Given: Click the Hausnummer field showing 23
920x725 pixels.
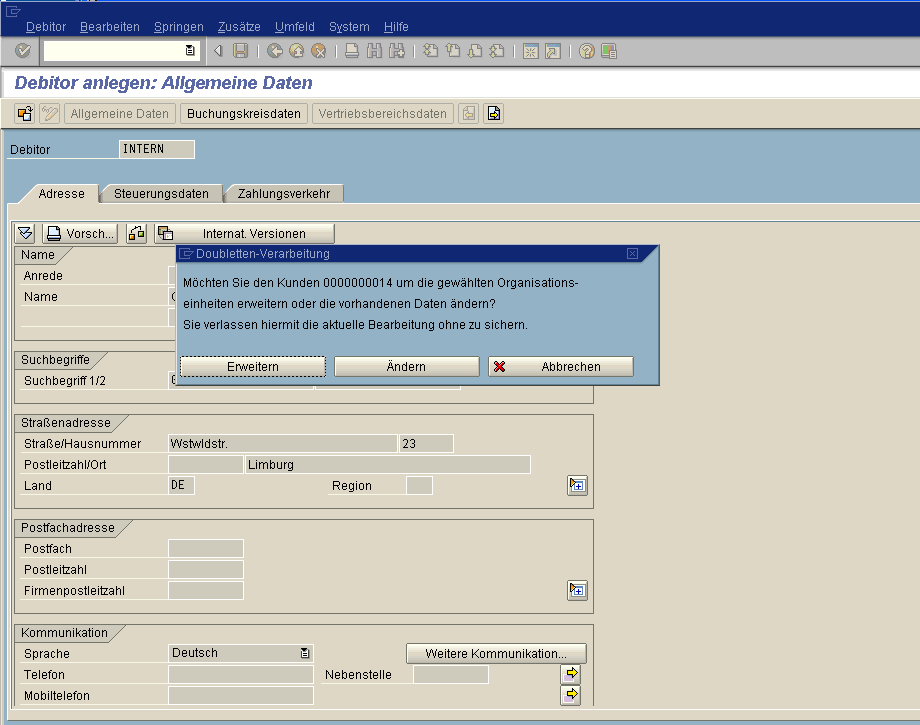Looking at the screenshot, I should click(427, 443).
